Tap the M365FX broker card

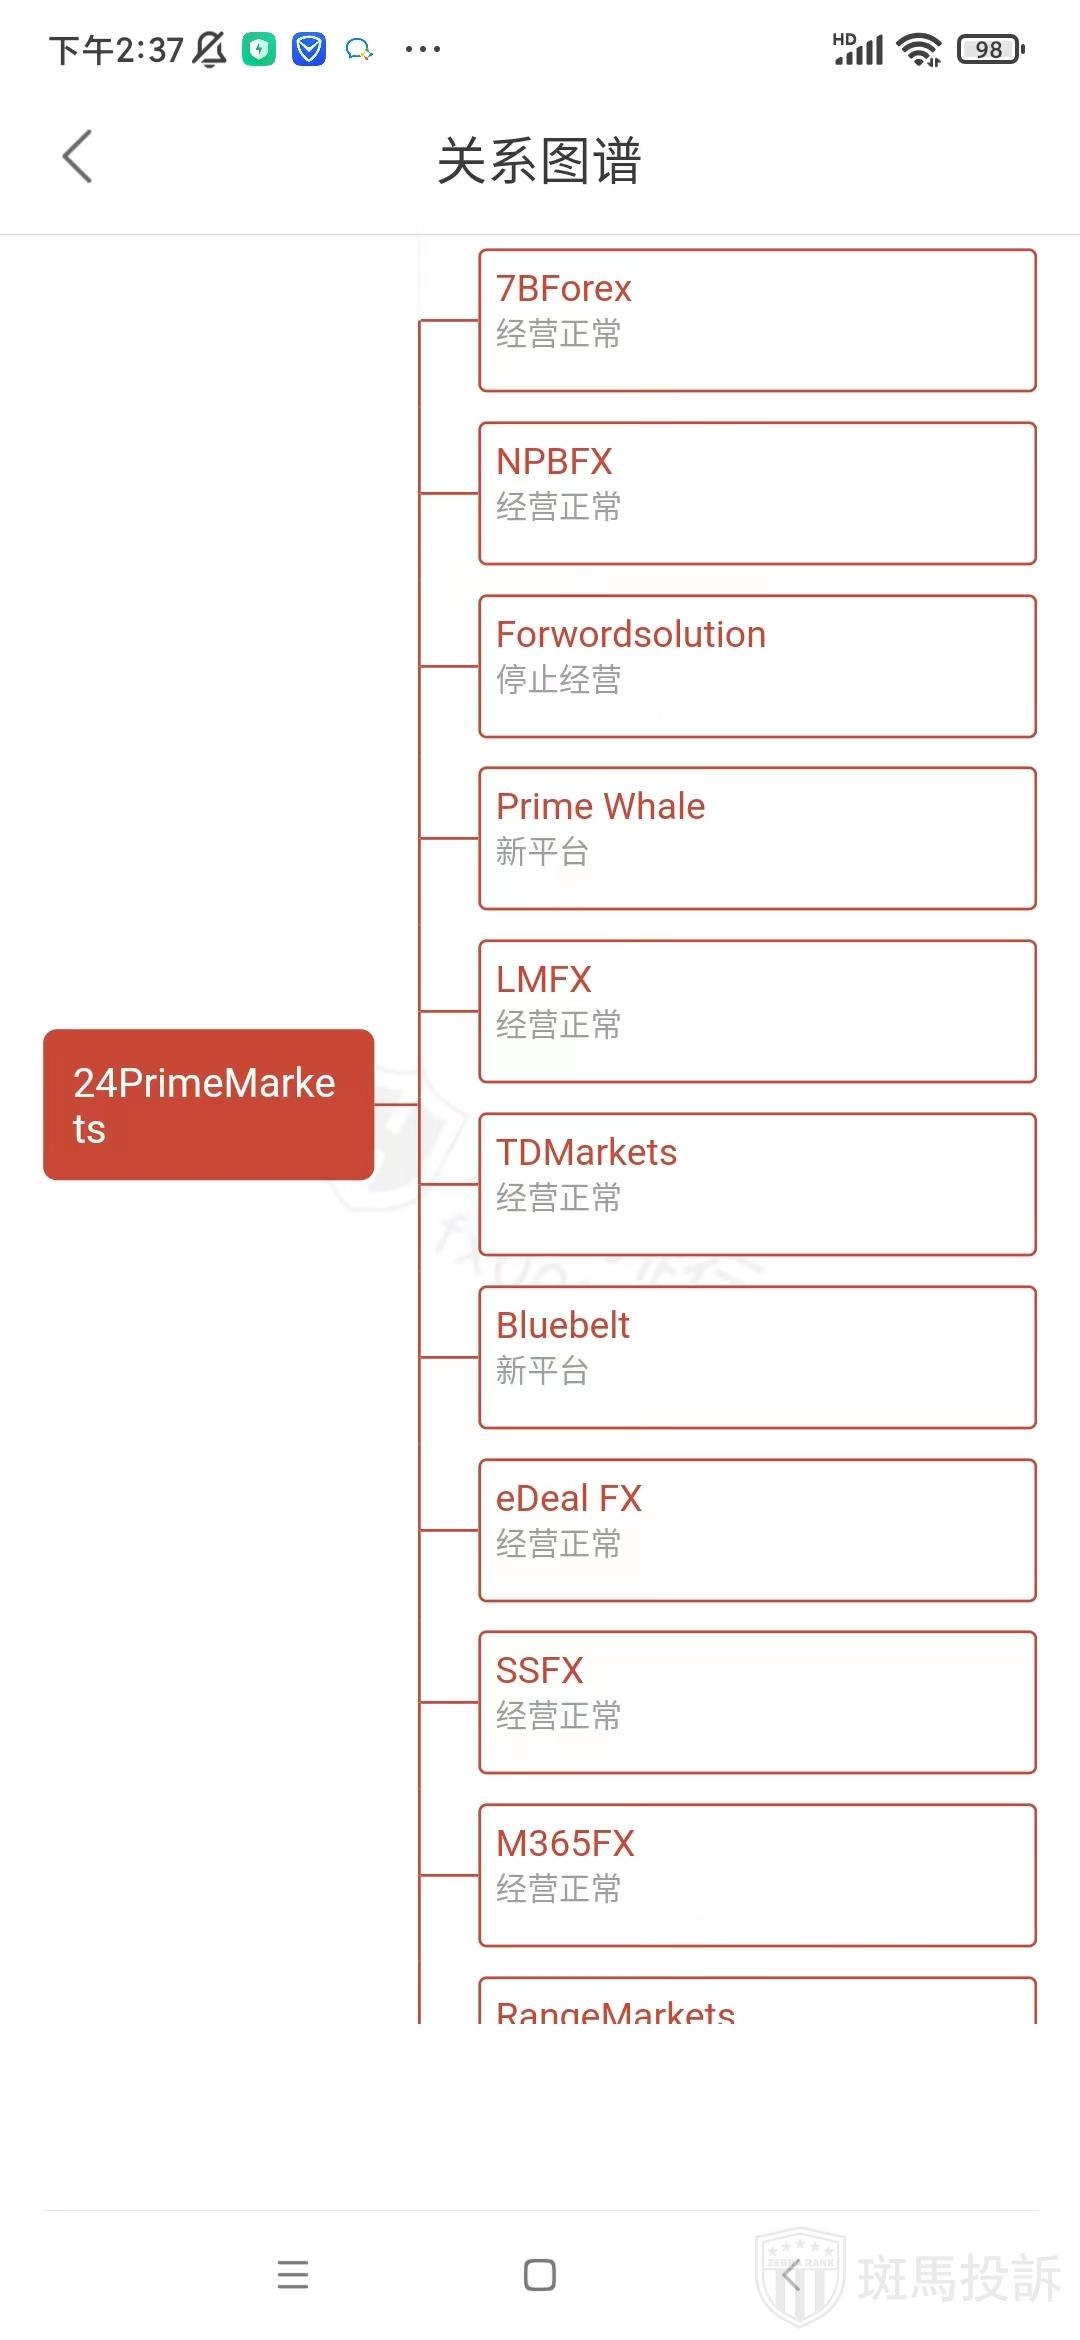pos(757,1875)
